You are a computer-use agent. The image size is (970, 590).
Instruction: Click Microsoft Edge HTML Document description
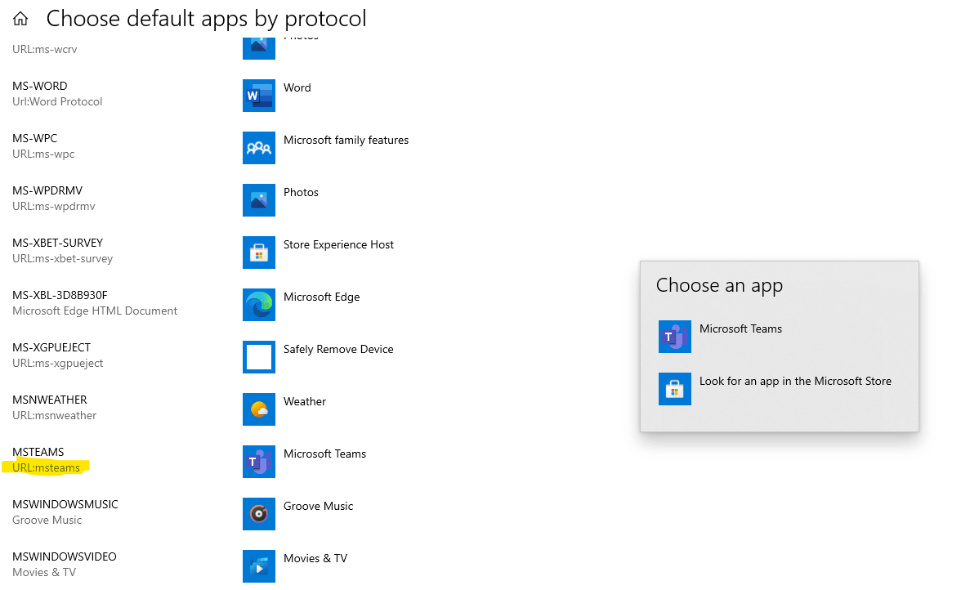pyautogui.click(x=95, y=311)
